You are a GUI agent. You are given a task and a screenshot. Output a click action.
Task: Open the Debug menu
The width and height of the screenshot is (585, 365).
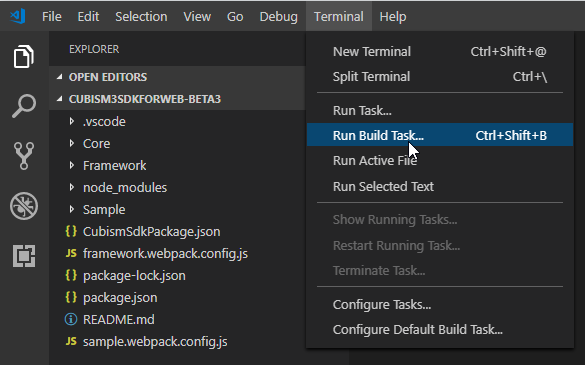pos(278,16)
